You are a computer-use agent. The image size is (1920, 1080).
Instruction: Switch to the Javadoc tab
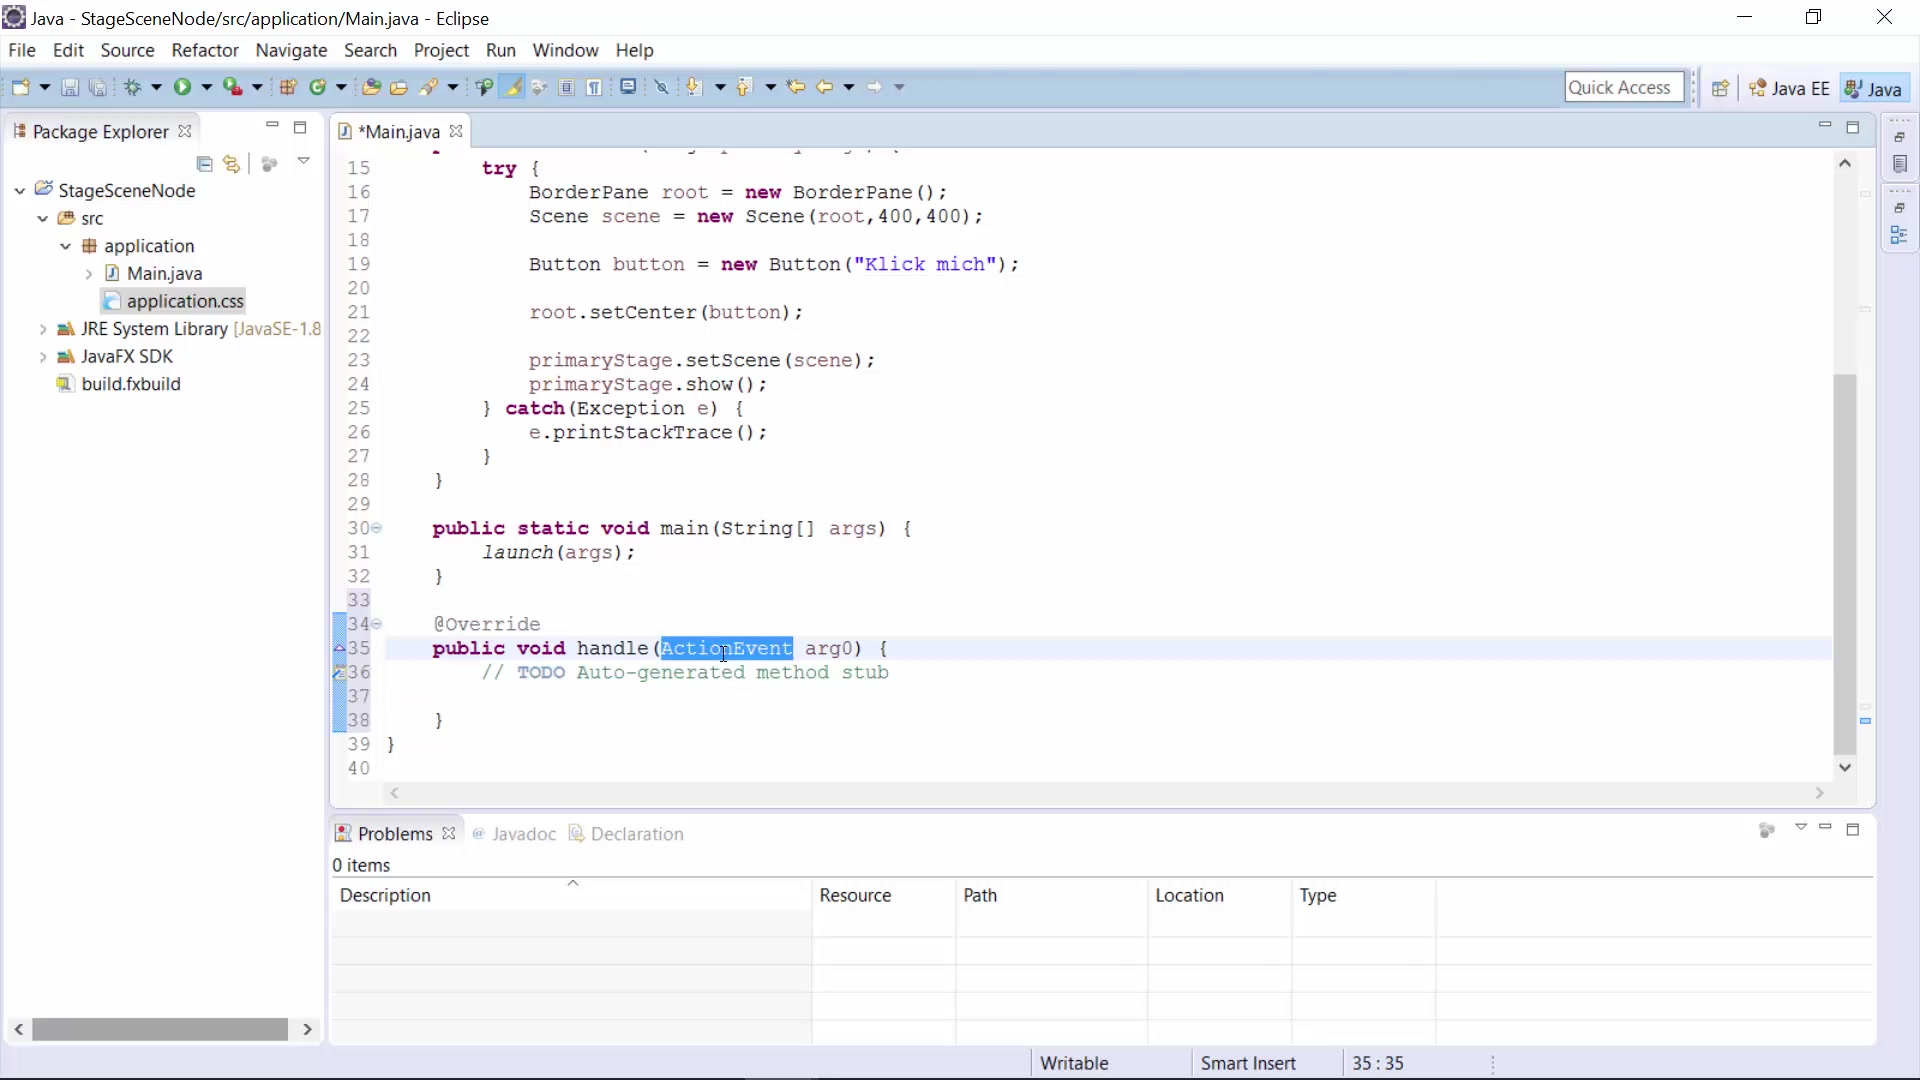[514, 834]
